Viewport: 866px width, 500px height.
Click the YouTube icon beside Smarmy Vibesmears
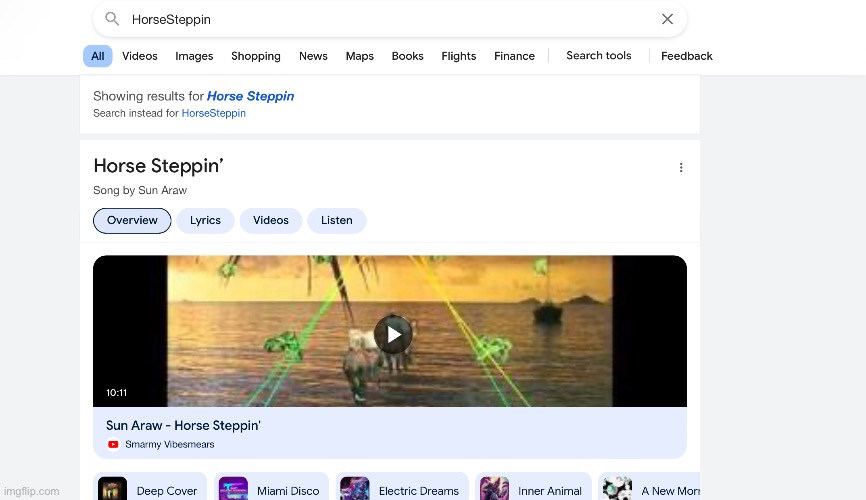[113, 444]
